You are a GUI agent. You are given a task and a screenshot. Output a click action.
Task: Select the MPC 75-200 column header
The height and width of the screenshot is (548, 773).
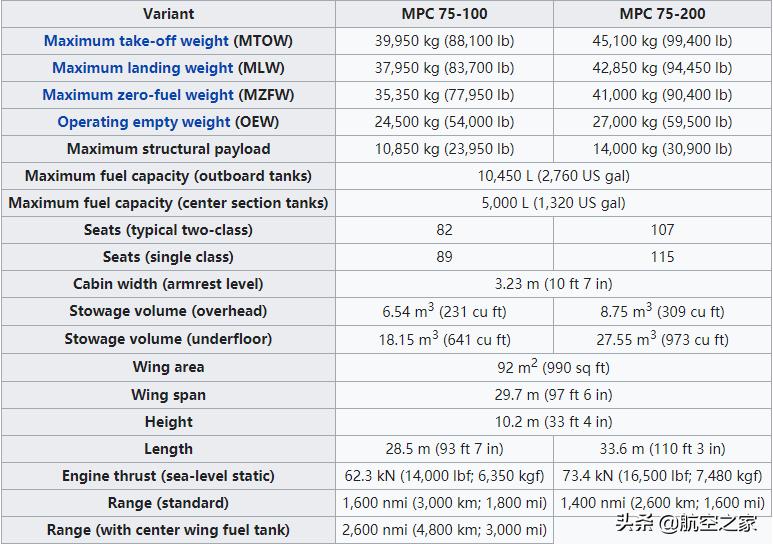tap(662, 14)
